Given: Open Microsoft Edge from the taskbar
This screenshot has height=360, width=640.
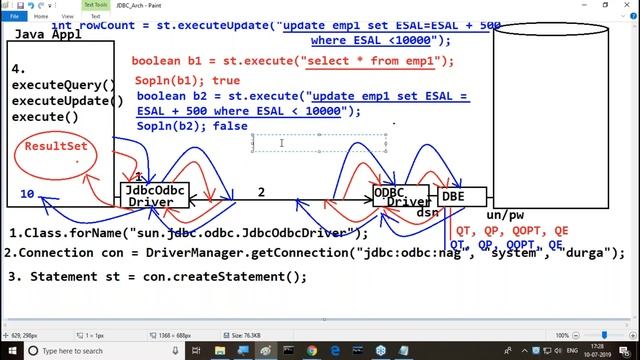Looking at the screenshot, I should (x=335, y=351).
